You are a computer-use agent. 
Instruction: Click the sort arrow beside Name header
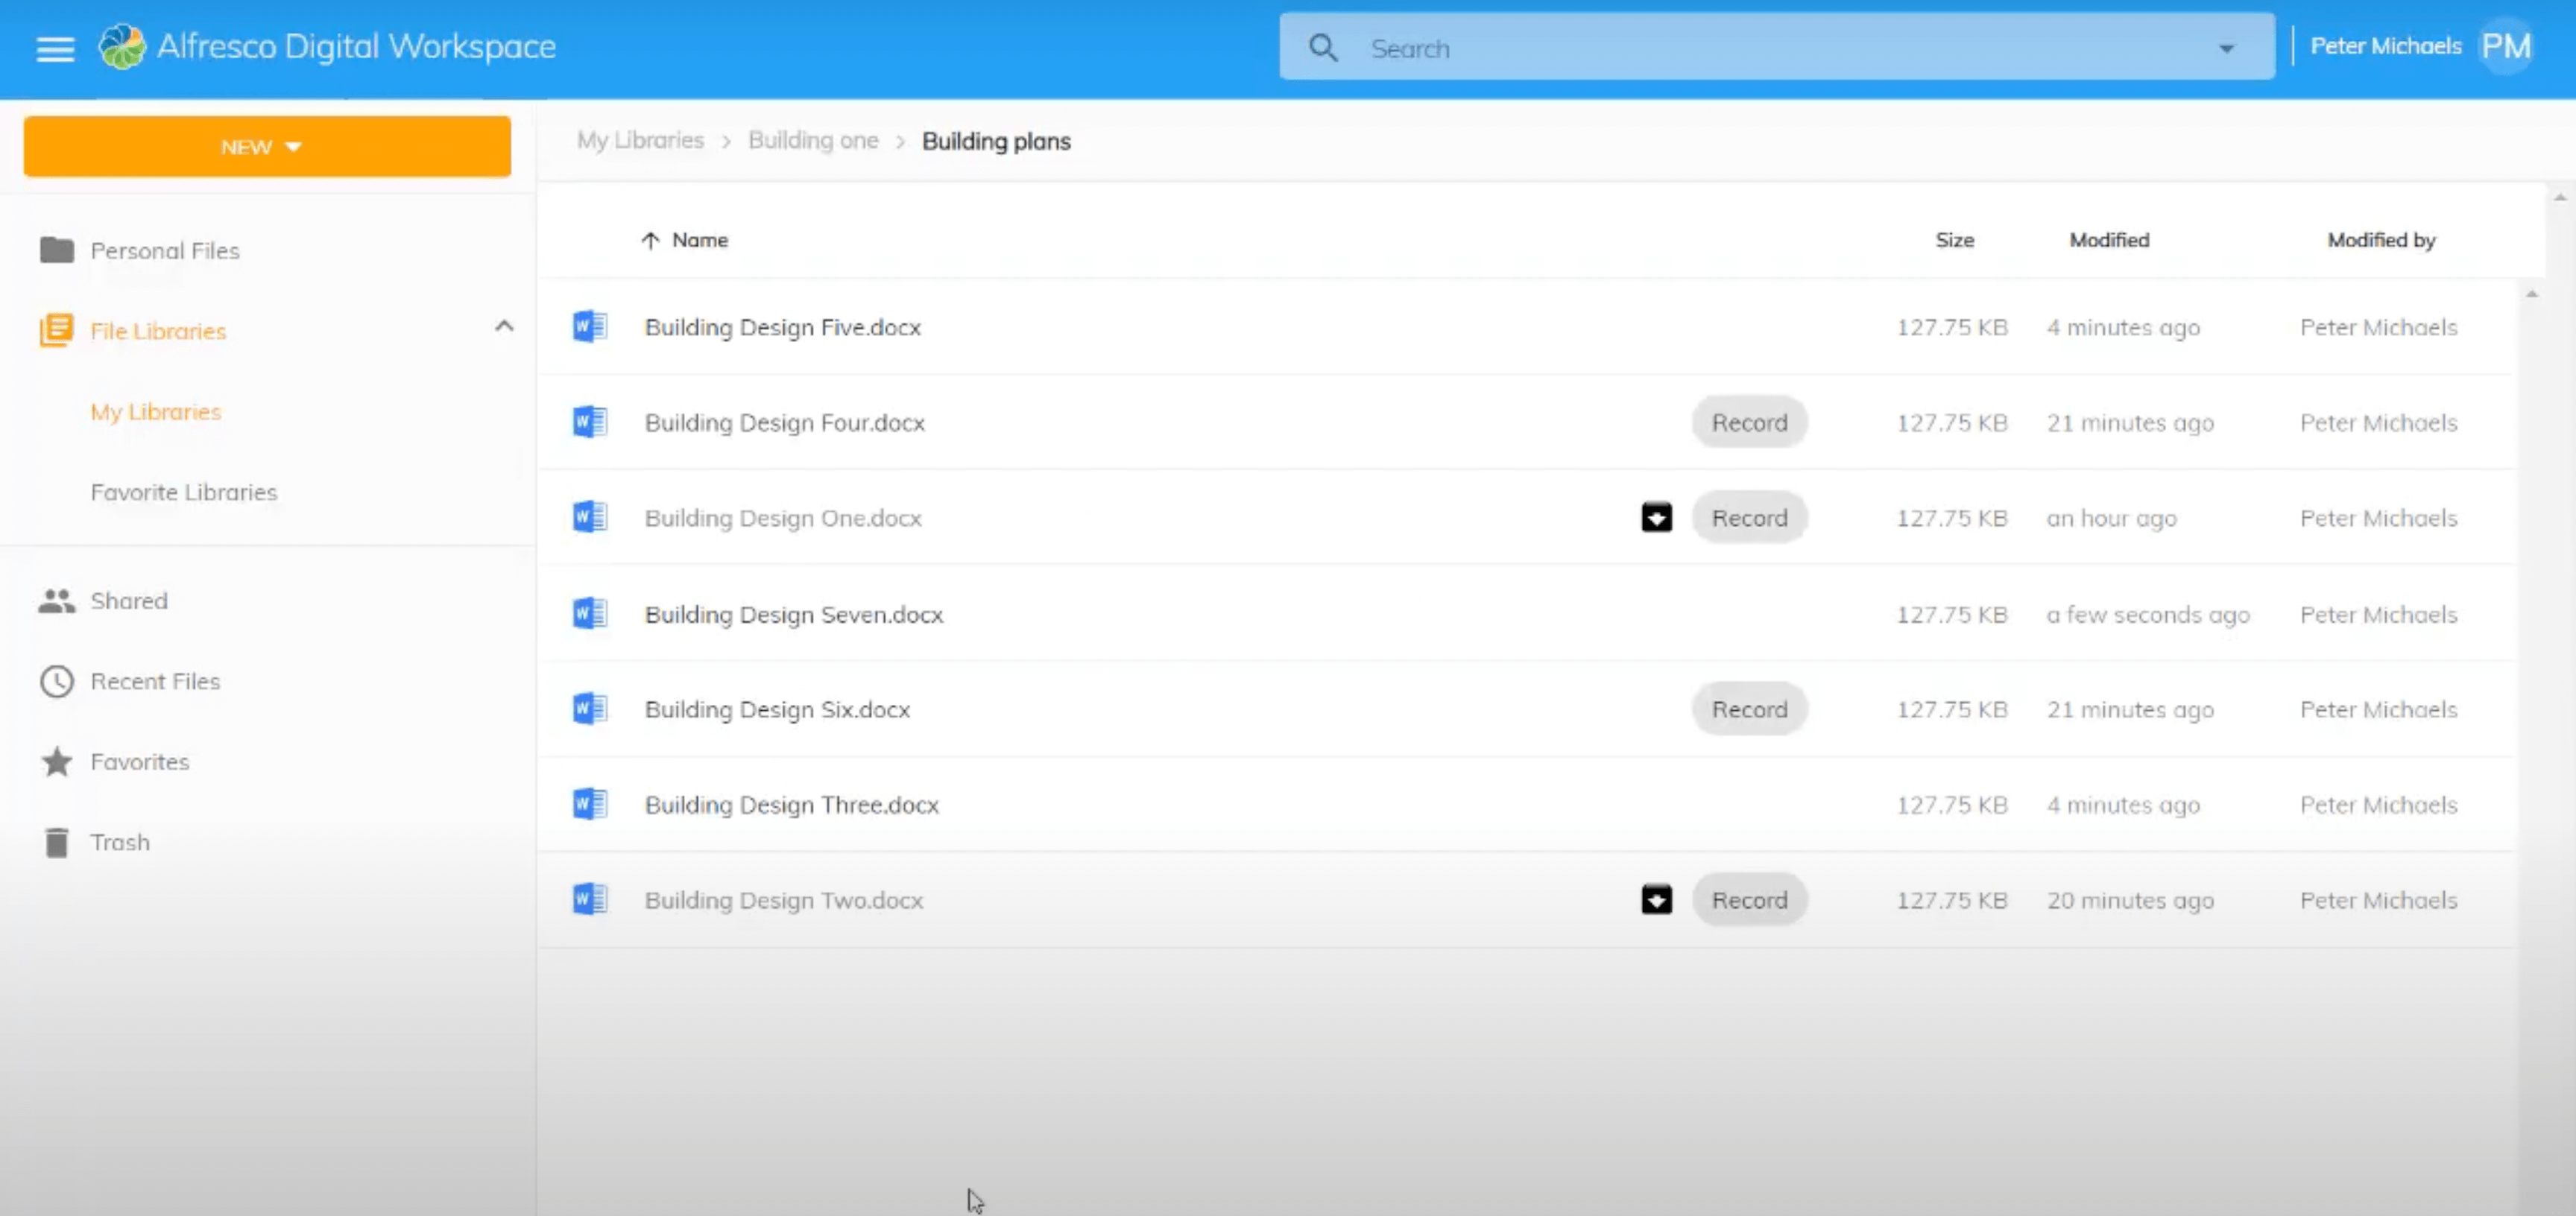pyautogui.click(x=650, y=240)
